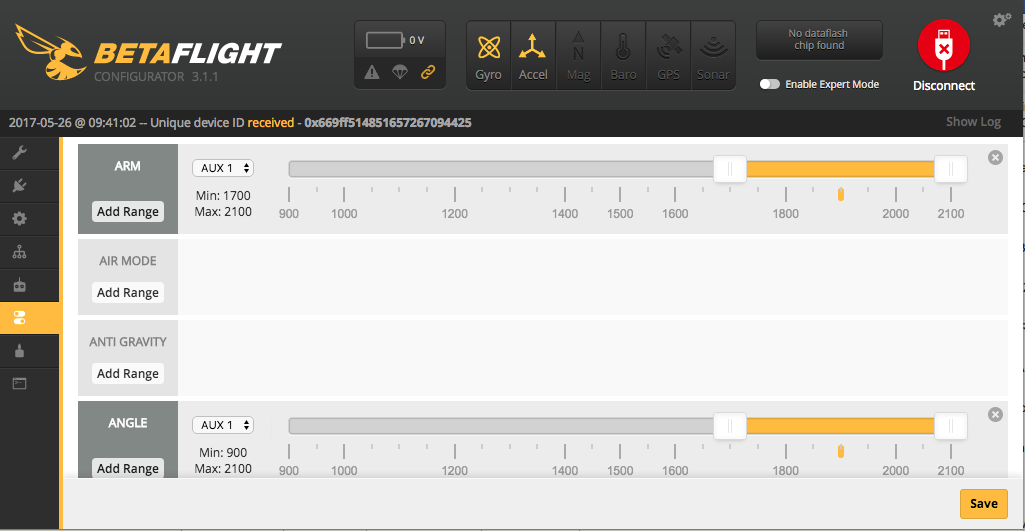Open the ARM AUX 1 channel dropdown
The height and width of the screenshot is (531, 1025).
(223, 168)
